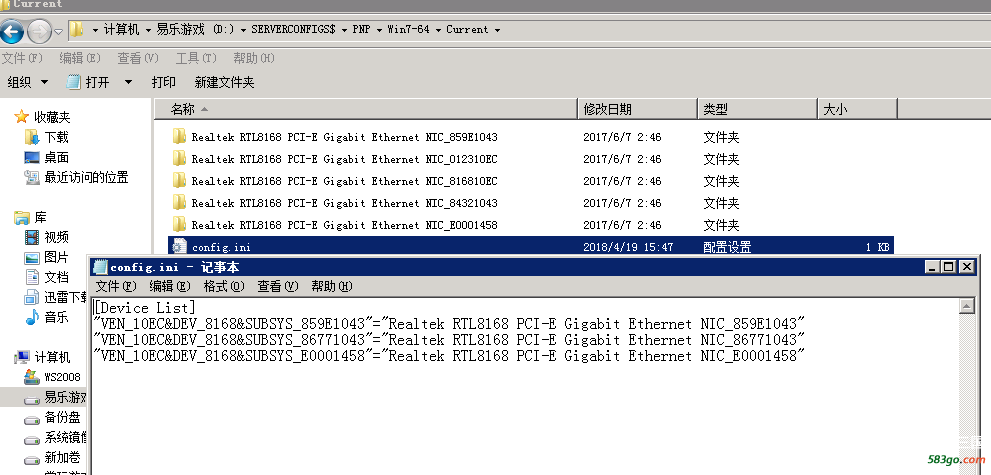Expand the arrow after Current in address bar
This screenshot has width=991, height=475.
click(497, 30)
